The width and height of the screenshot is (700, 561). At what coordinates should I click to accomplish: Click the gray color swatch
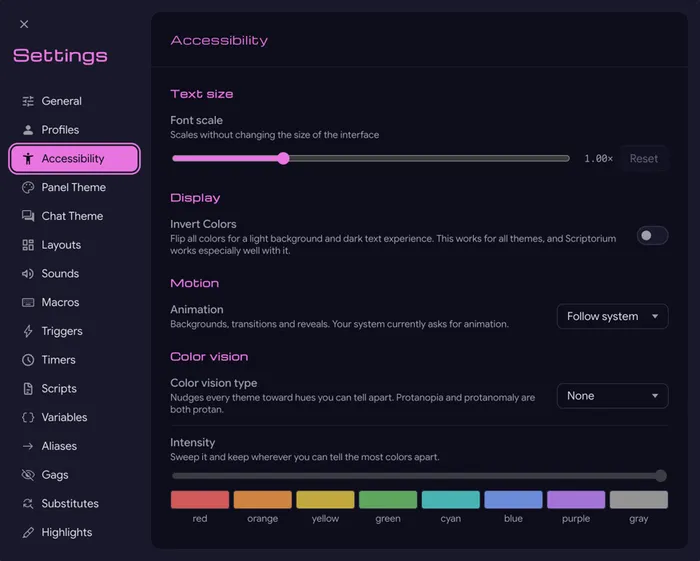pyautogui.click(x=639, y=500)
